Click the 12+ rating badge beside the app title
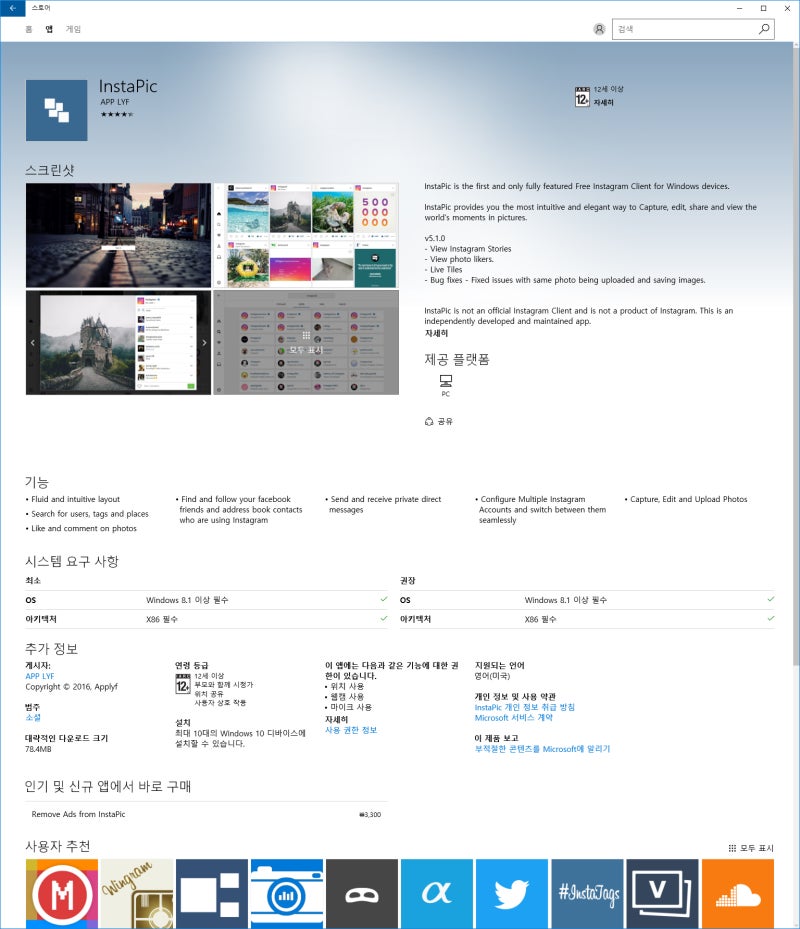 pyautogui.click(x=582, y=96)
